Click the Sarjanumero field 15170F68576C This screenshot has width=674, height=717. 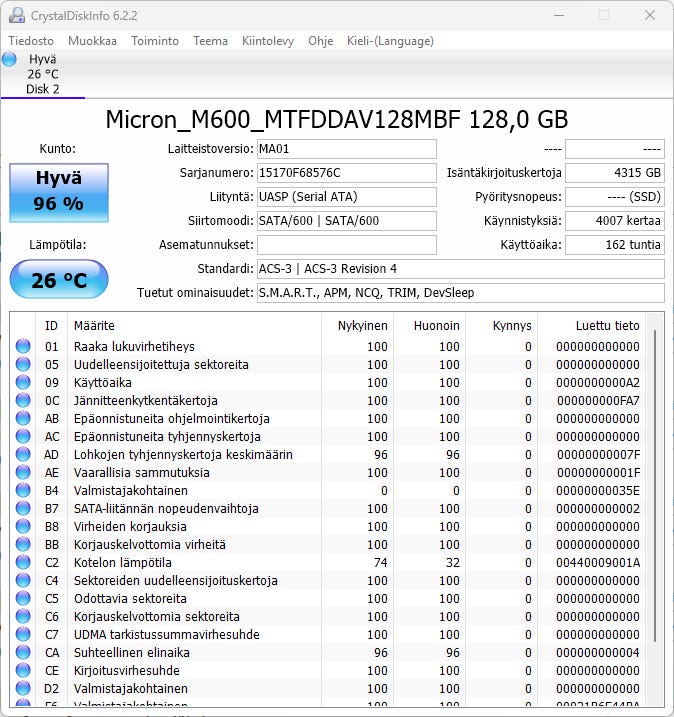(x=347, y=173)
